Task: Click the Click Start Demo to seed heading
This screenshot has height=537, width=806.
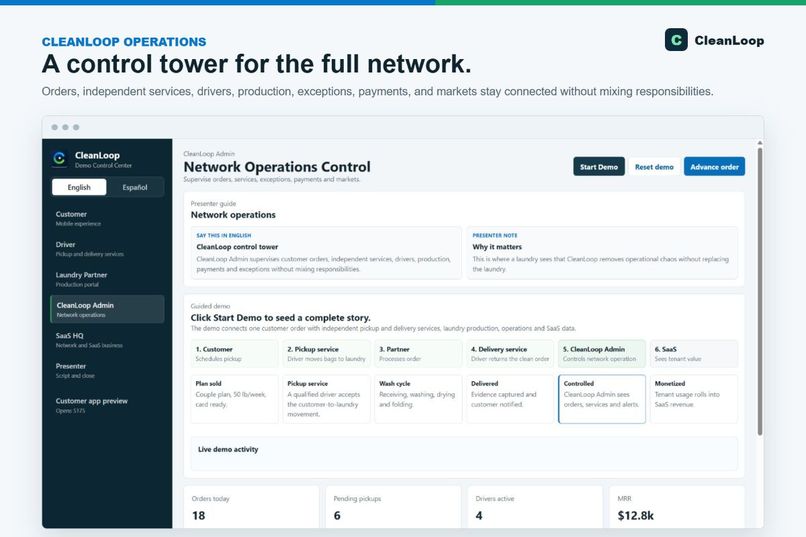Action: 281,318
